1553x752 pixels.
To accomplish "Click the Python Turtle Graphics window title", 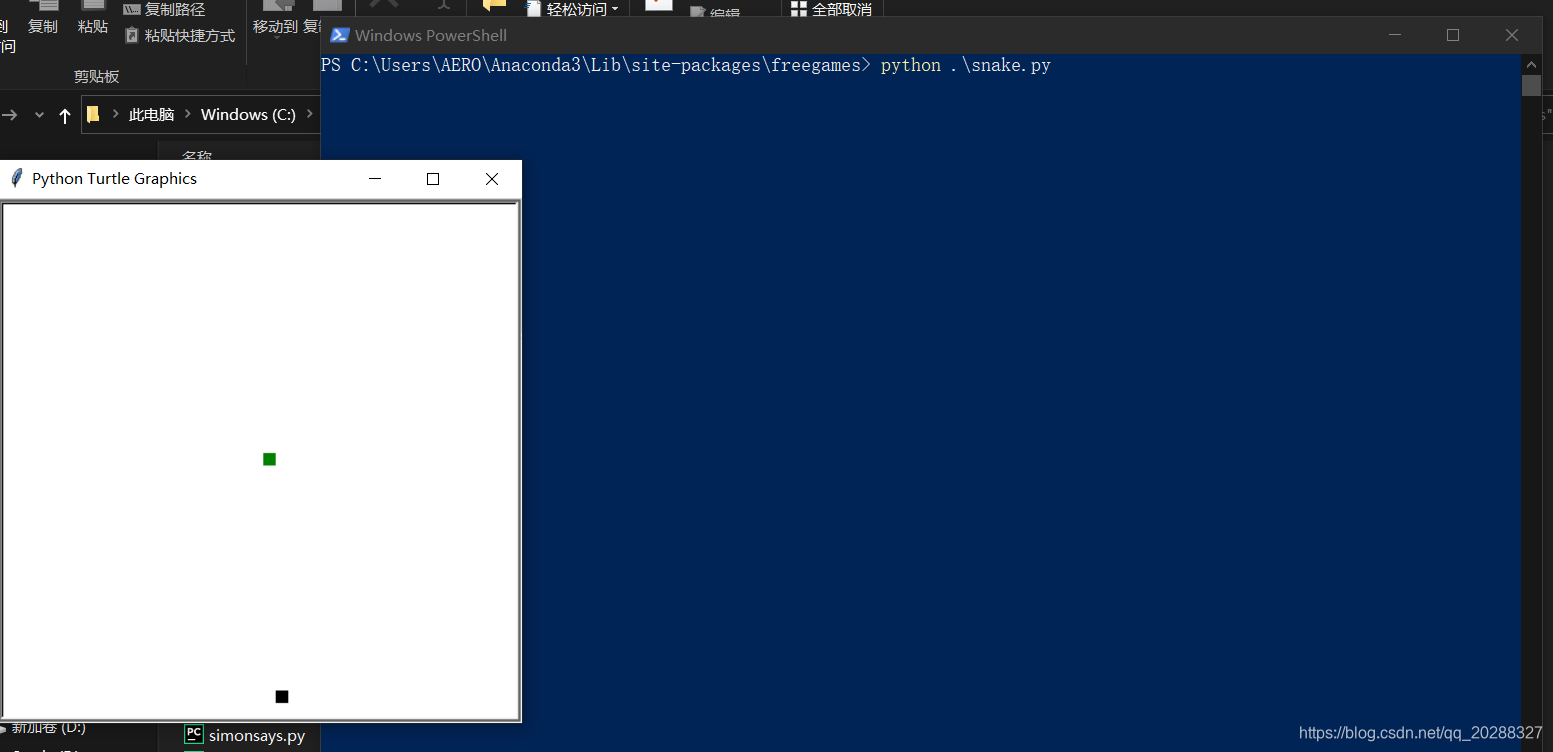I will tap(114, 179).
